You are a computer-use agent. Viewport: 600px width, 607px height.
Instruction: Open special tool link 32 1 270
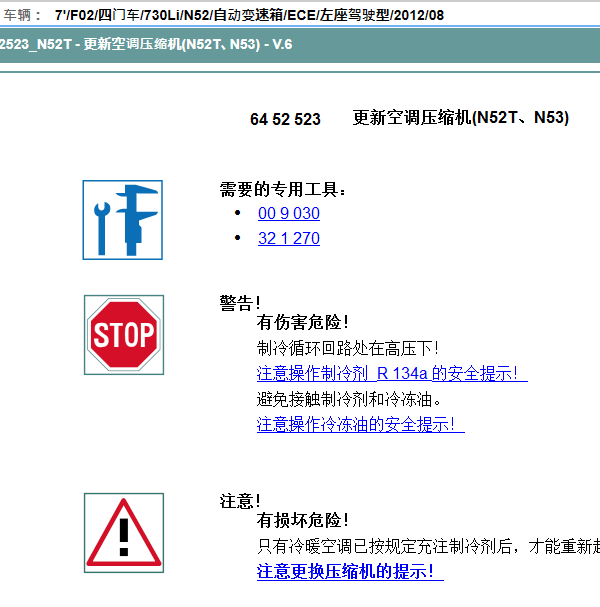(x=289, y=238)
